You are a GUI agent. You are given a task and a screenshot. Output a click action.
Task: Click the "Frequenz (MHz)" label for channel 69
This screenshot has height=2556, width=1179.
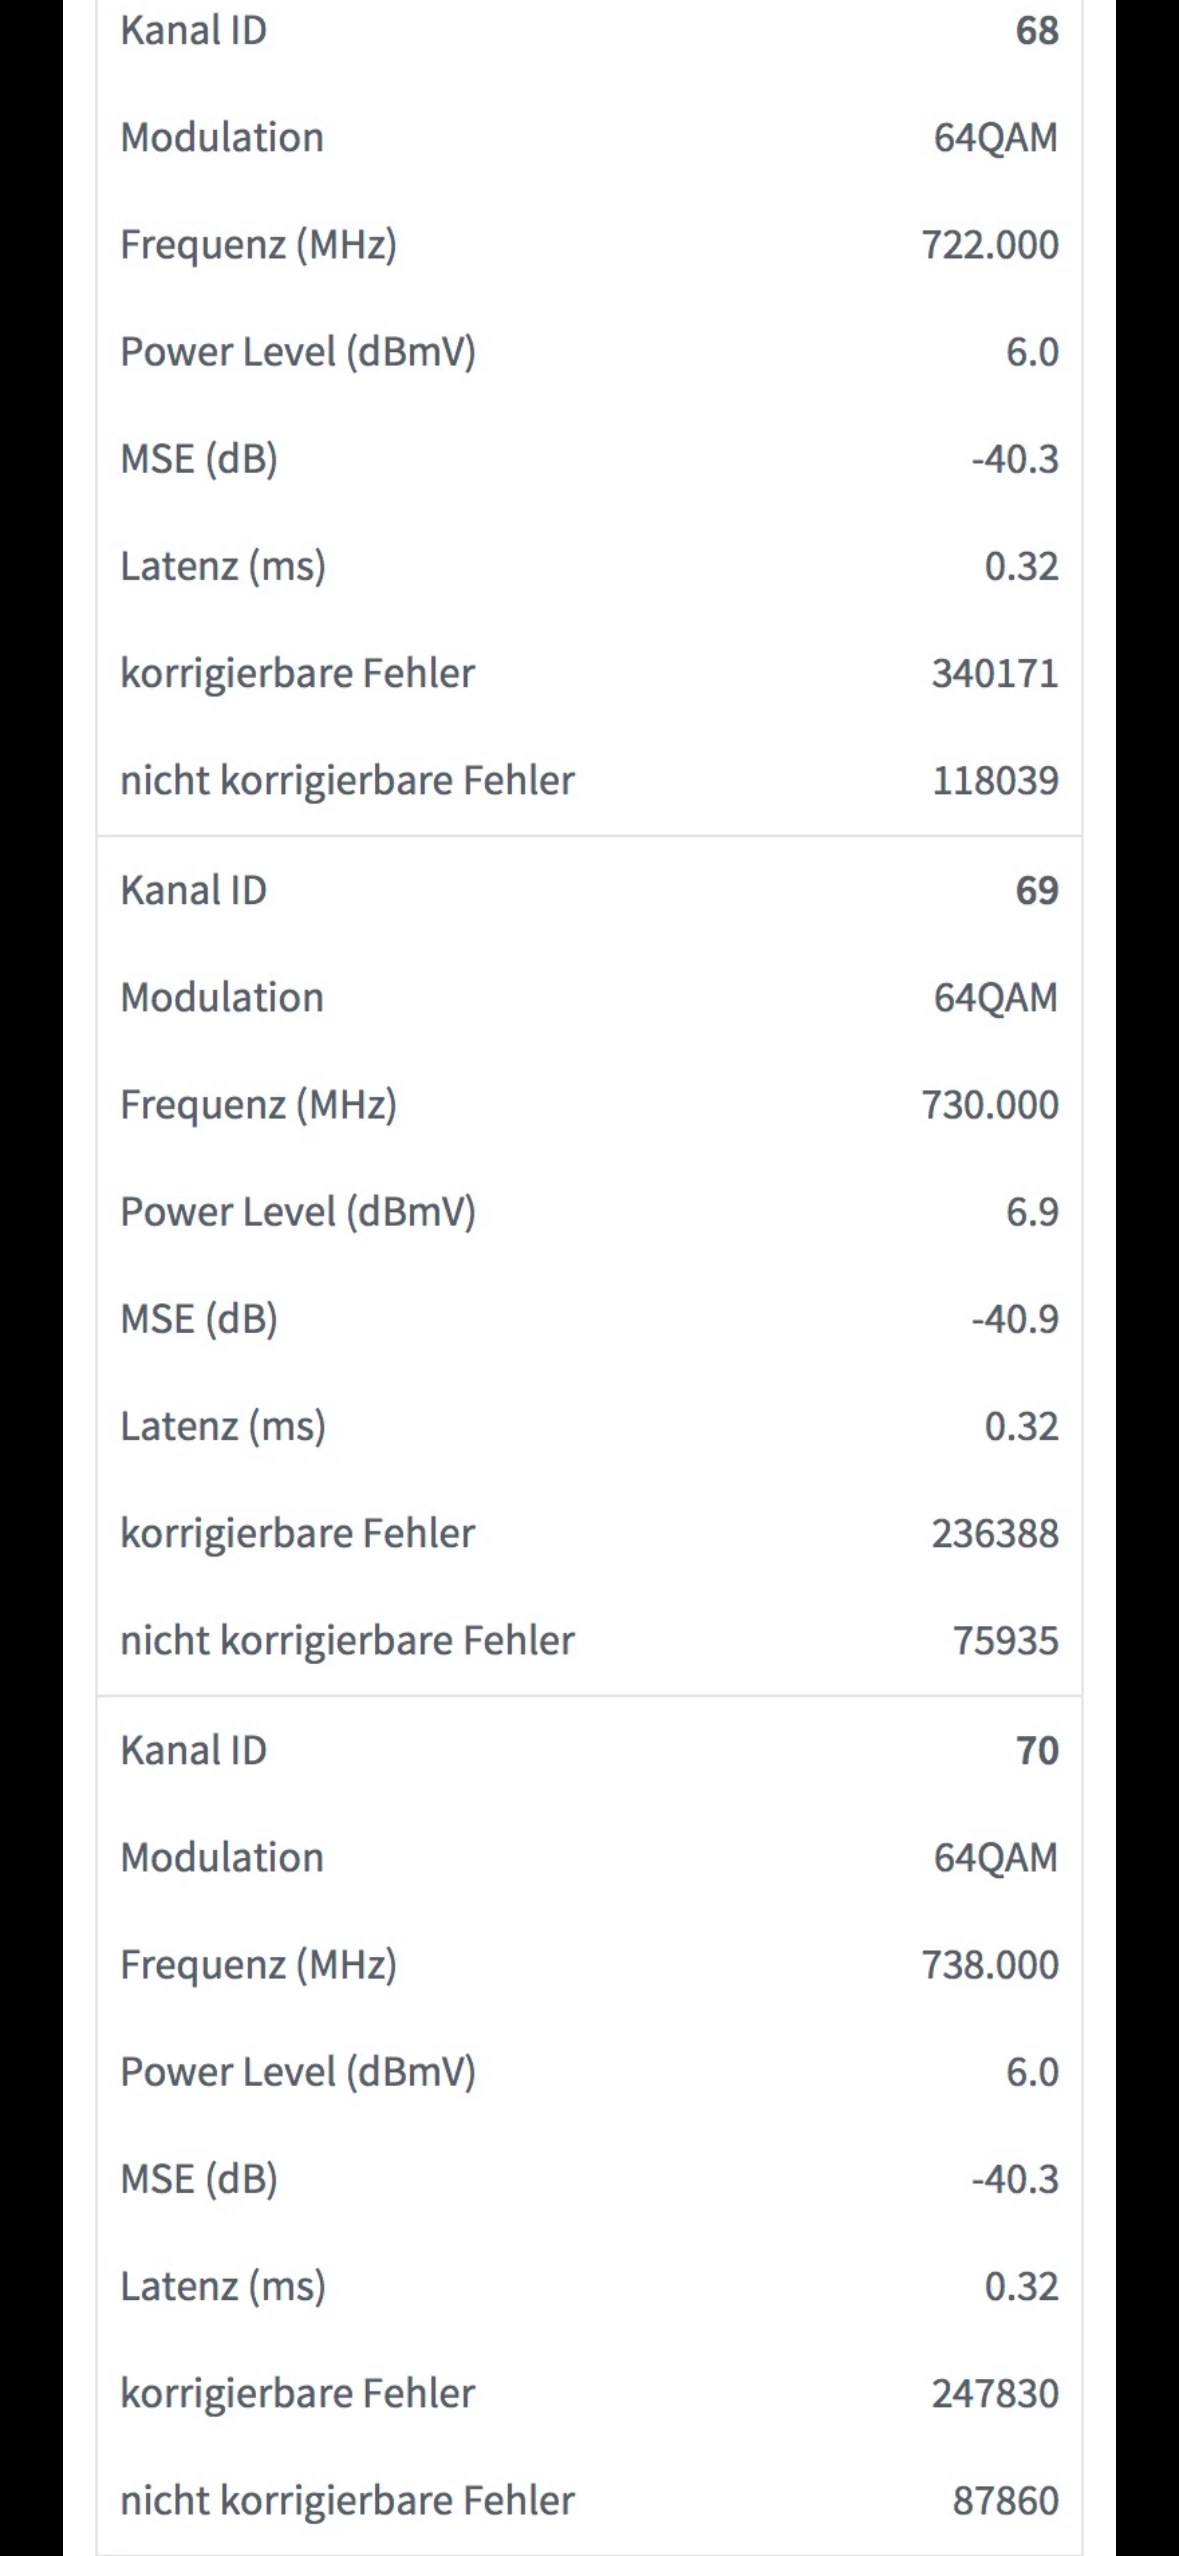(258, 1105)
